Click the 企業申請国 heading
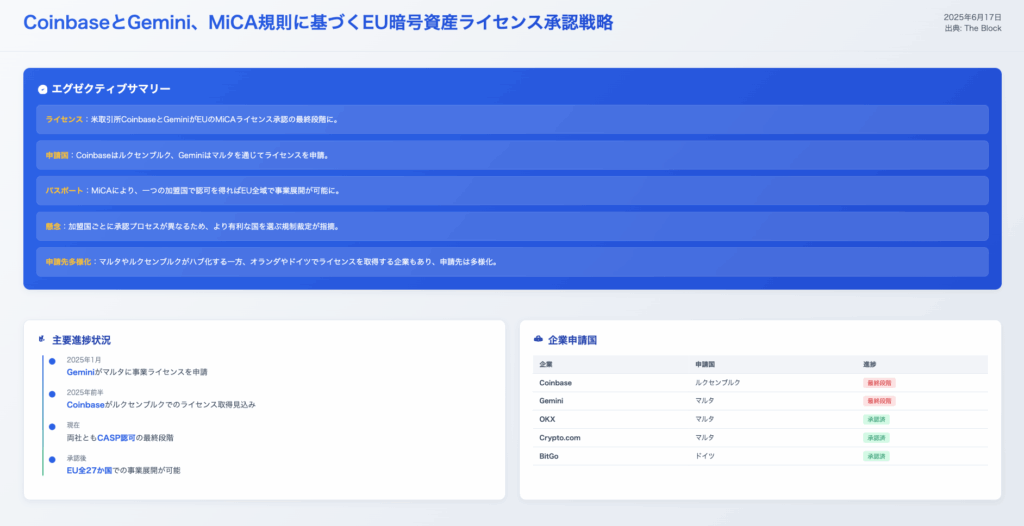The image size is (1024, 526). coord(572,340)
